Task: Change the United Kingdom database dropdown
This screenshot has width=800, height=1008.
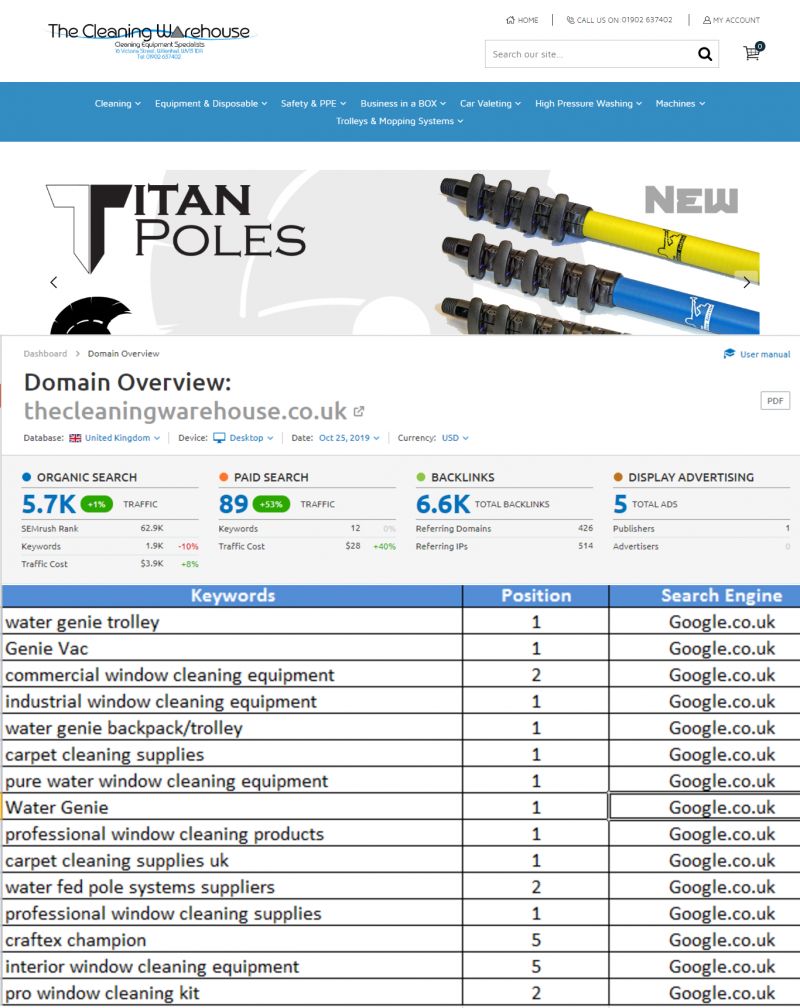Action: (122, 438)
